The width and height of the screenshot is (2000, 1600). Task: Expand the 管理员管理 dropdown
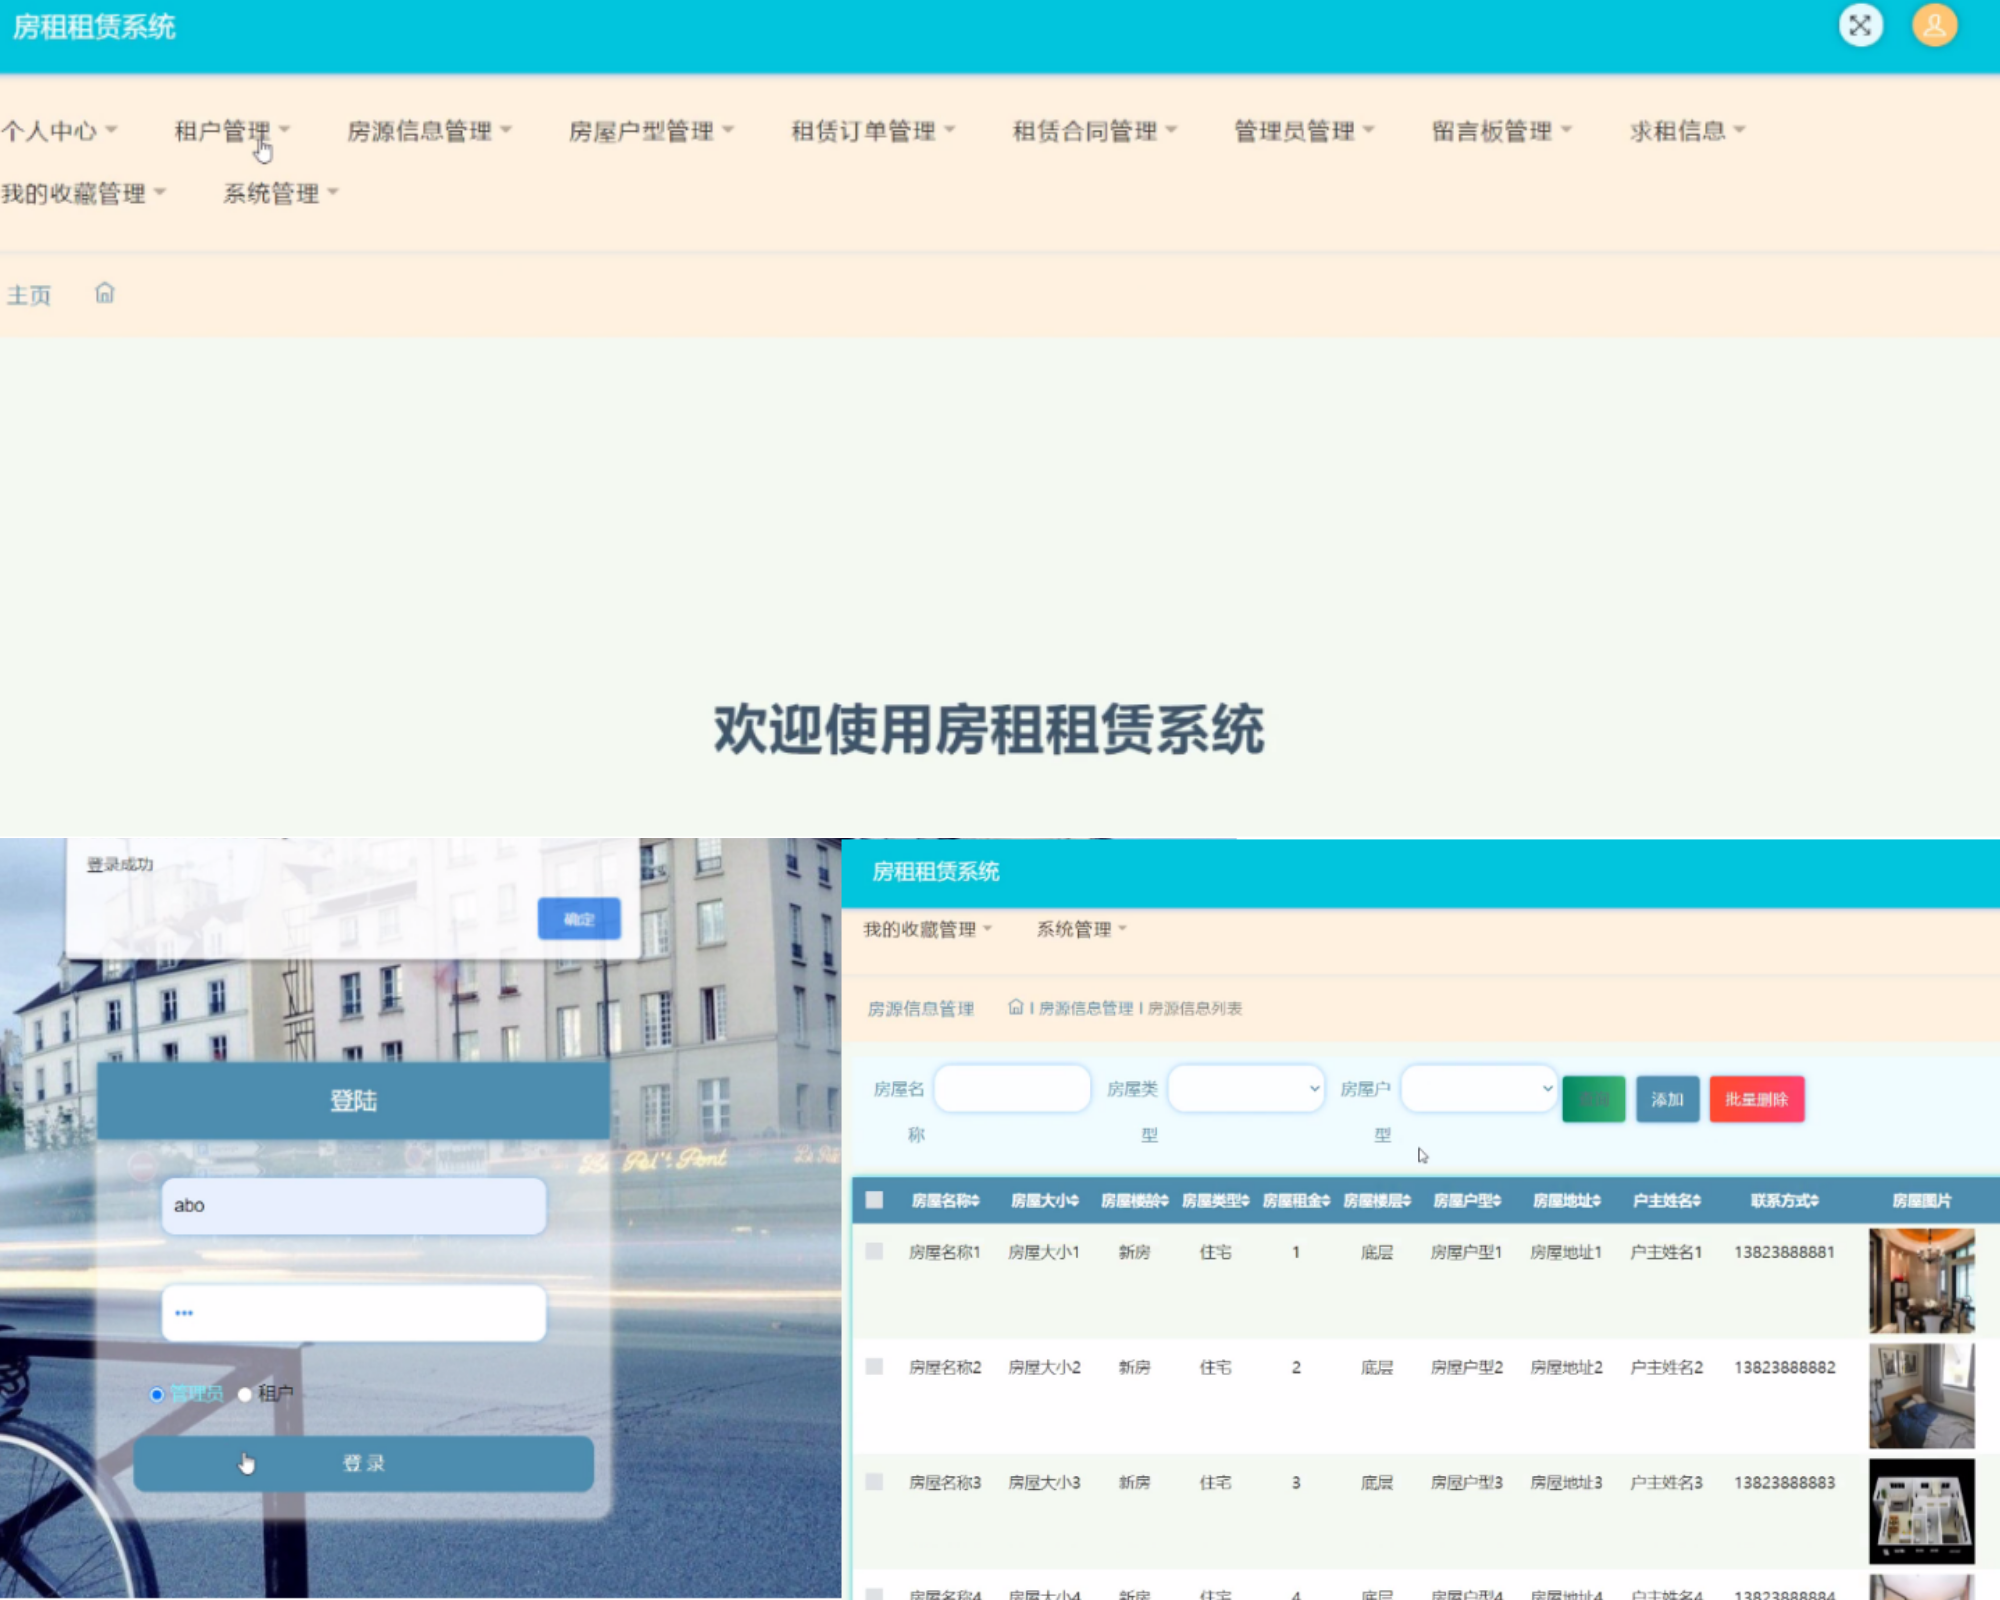[x=1304, y=131]
